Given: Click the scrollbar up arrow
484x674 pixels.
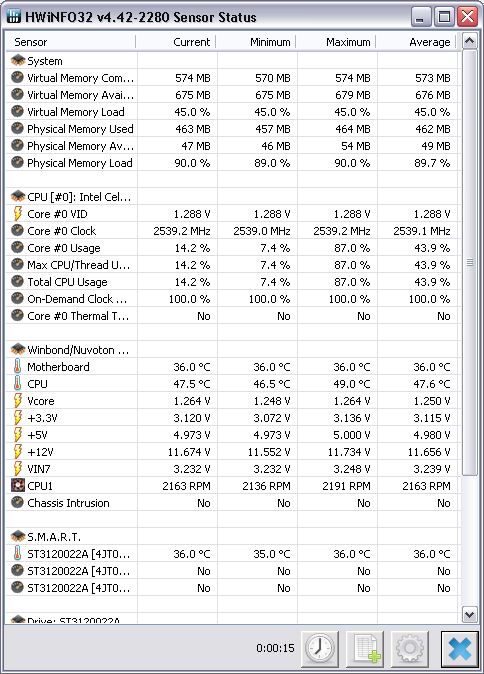Looking at the screenshot, I should tap(469, 41).
